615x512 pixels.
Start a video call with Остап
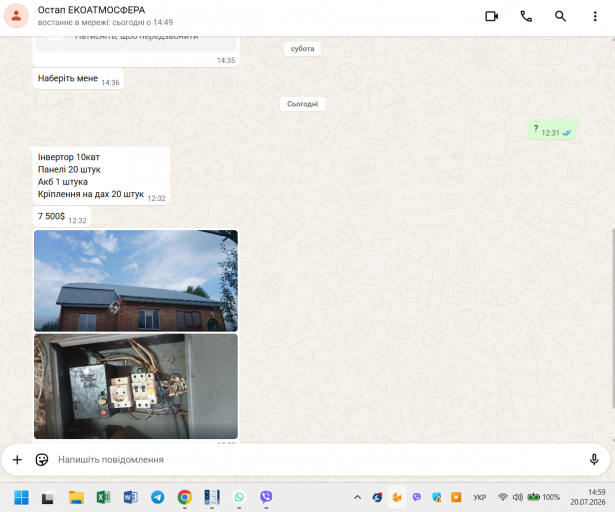point(491,16)
